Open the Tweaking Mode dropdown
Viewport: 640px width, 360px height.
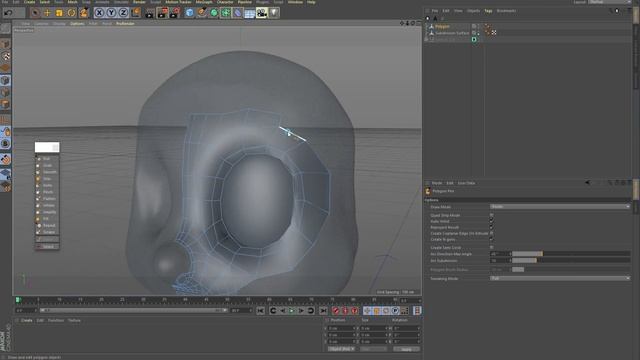tap(560, 278)
